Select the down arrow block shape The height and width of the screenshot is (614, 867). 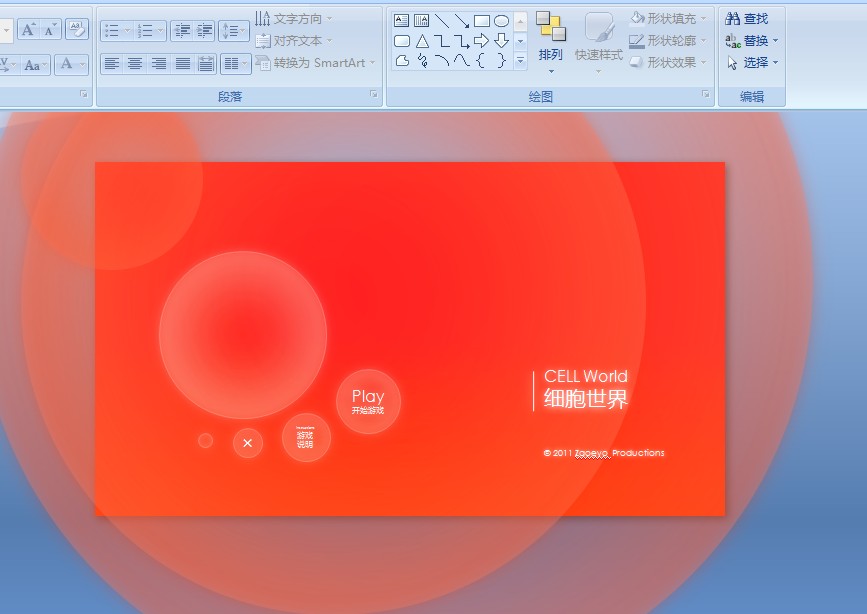tap(502, 41)
